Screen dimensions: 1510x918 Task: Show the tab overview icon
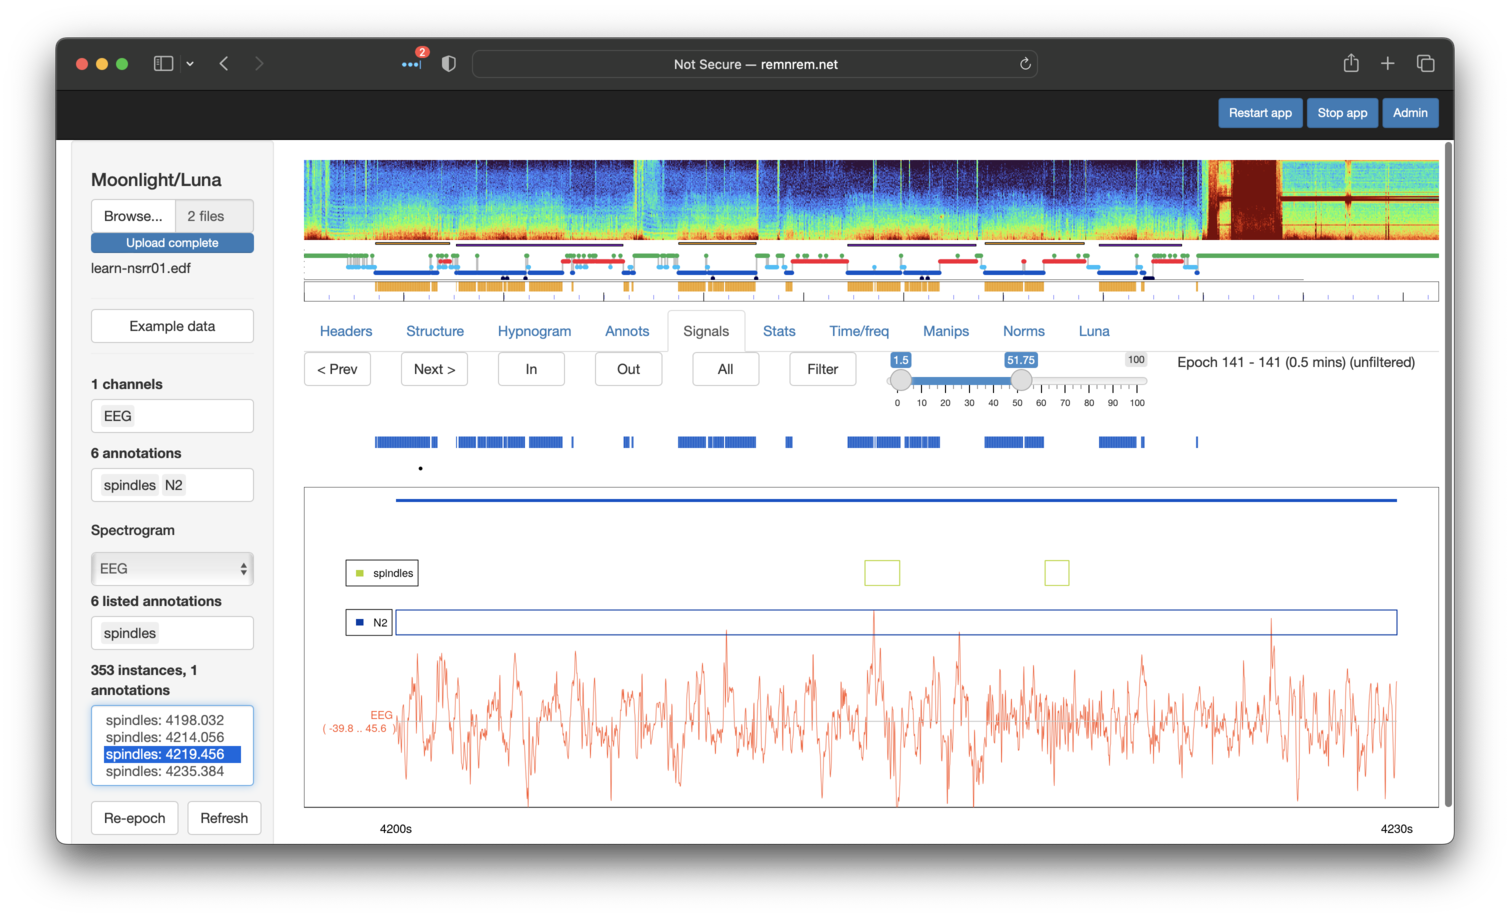[1426, 64]
